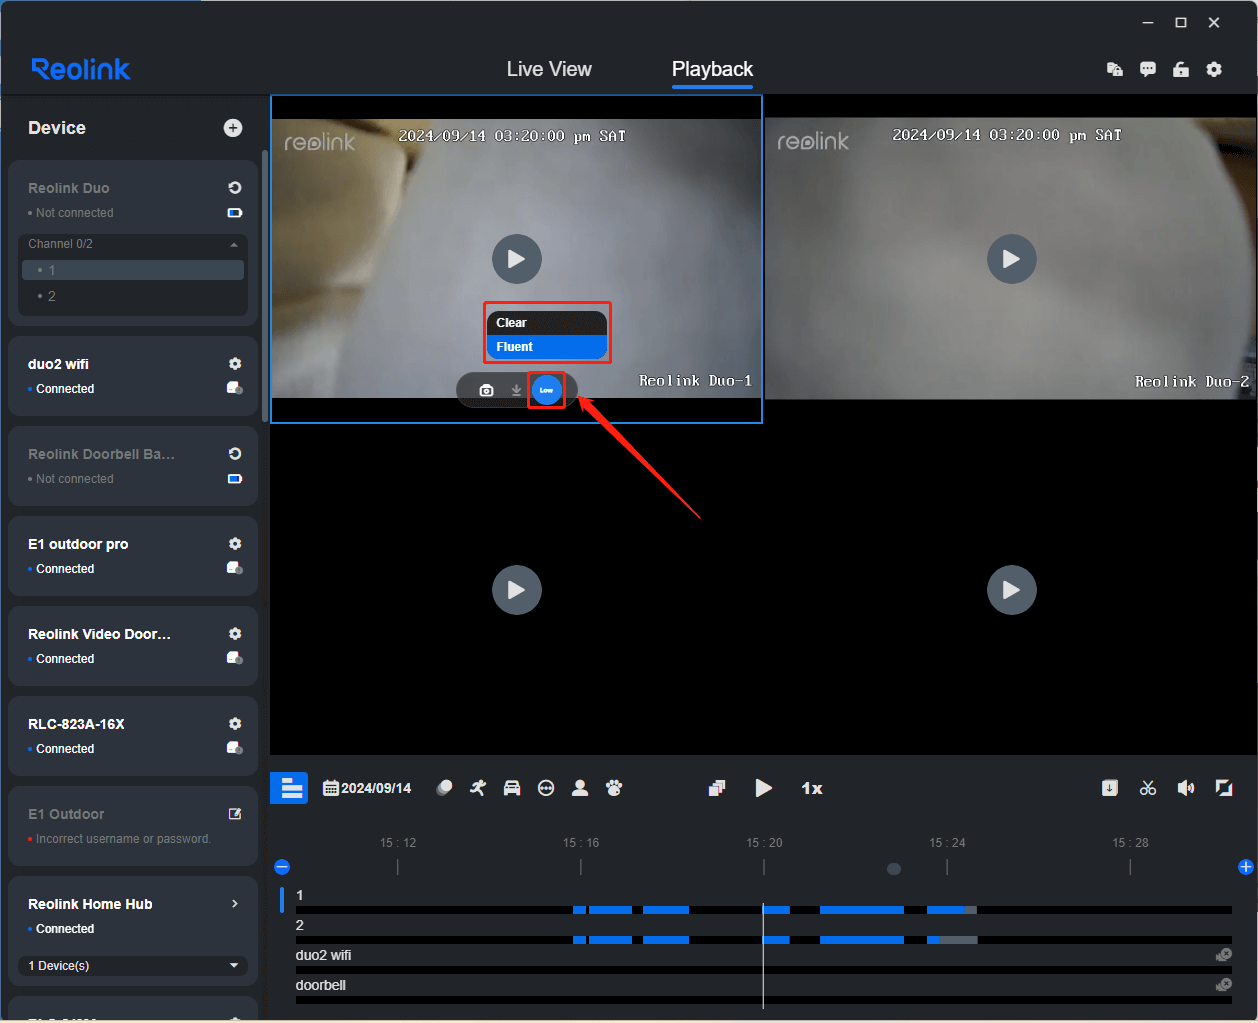The width and height of the screenshot is (1258, 1023).
Task: Click the 15:24 blue recording segment on track 1
Action: [946, 910]
